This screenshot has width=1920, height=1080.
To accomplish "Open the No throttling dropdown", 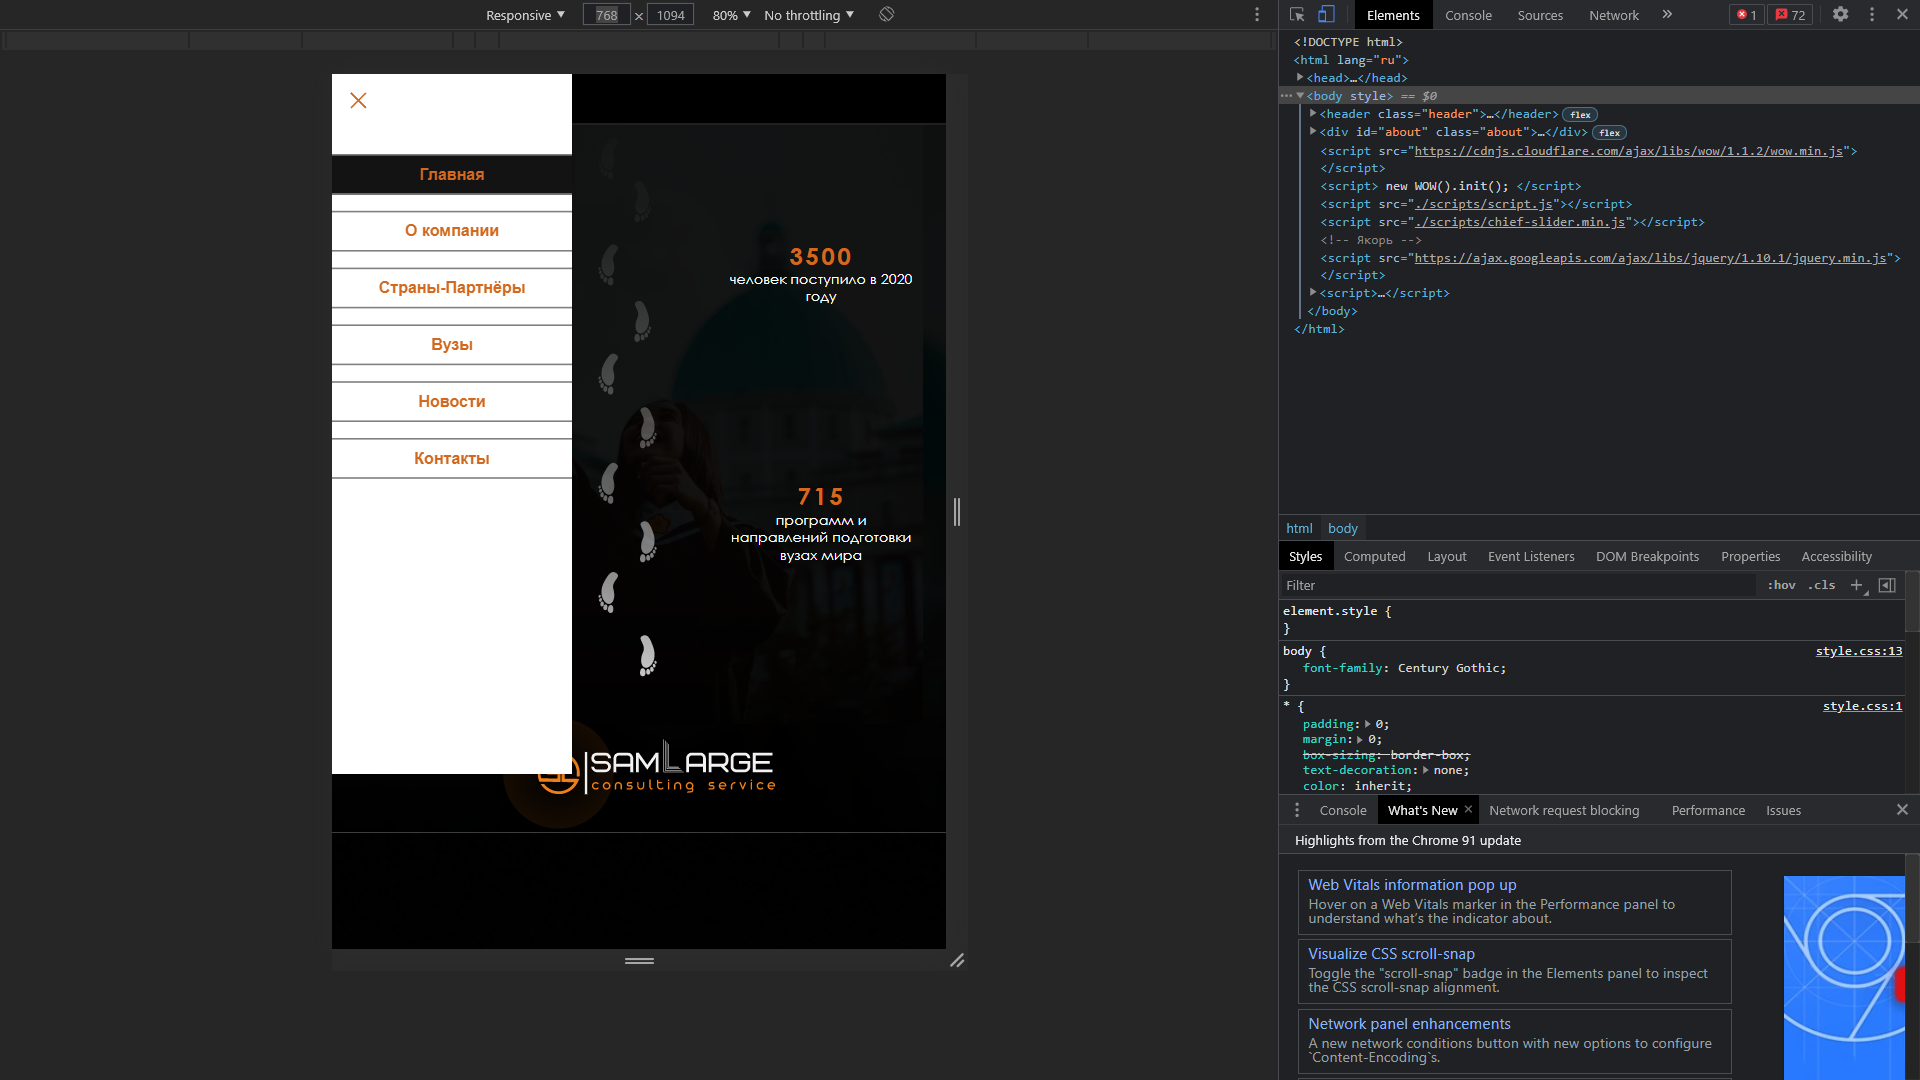I will 808,15.
